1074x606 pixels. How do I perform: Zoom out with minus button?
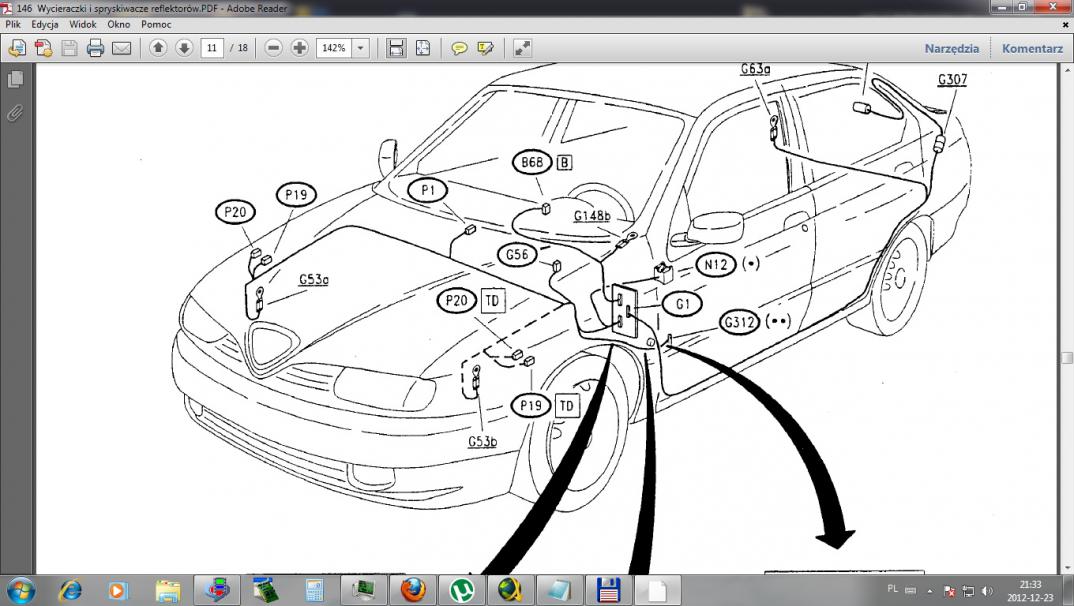point(274,48)
